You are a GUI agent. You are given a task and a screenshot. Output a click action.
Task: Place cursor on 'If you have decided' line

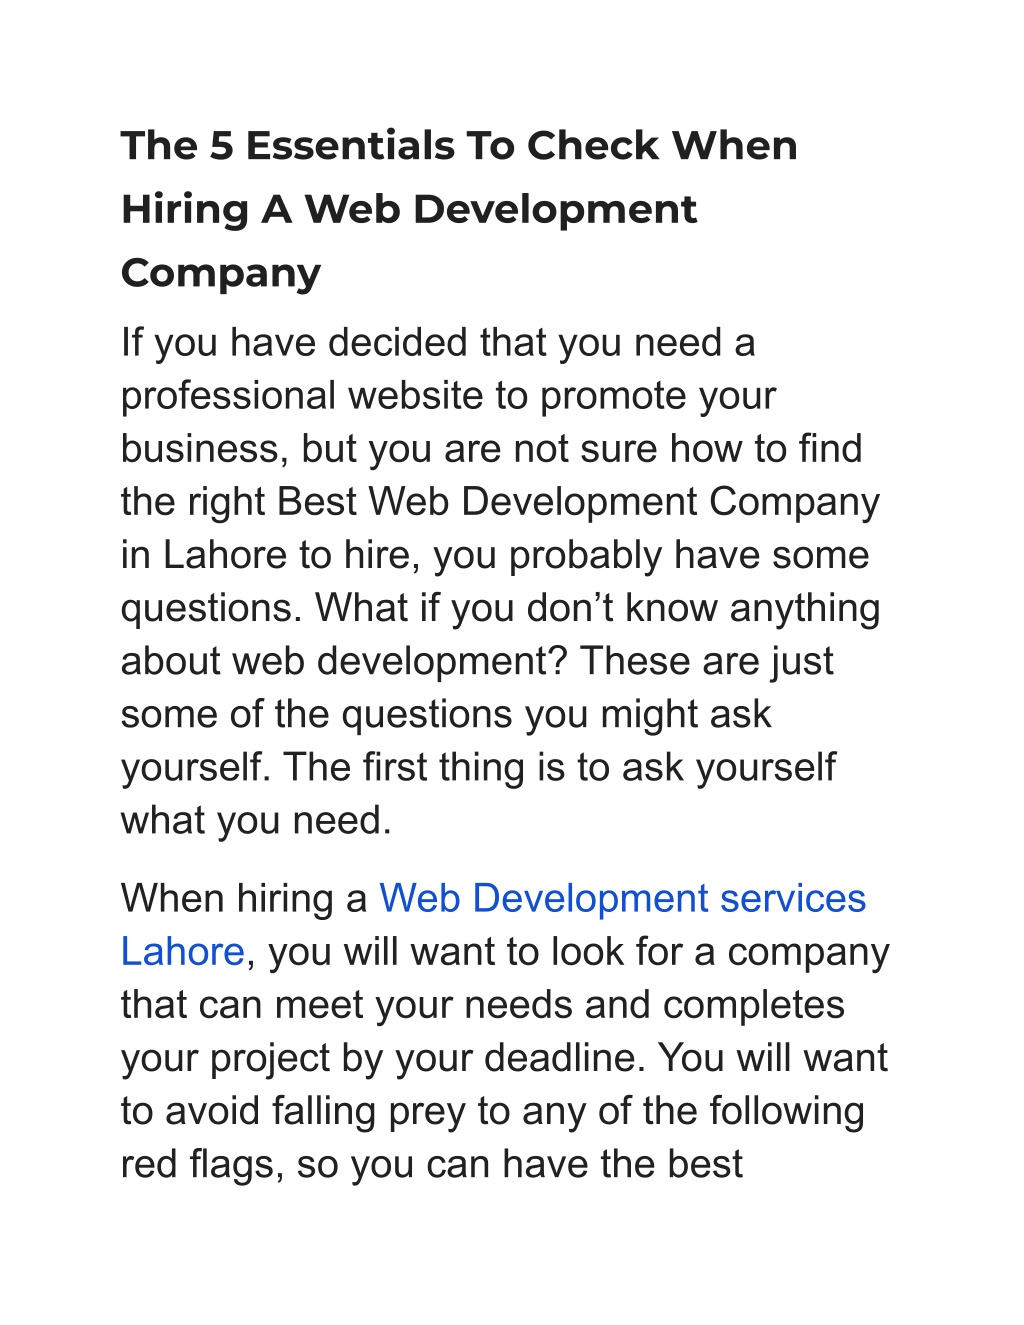pyautogui.click(x=438, y=343)
